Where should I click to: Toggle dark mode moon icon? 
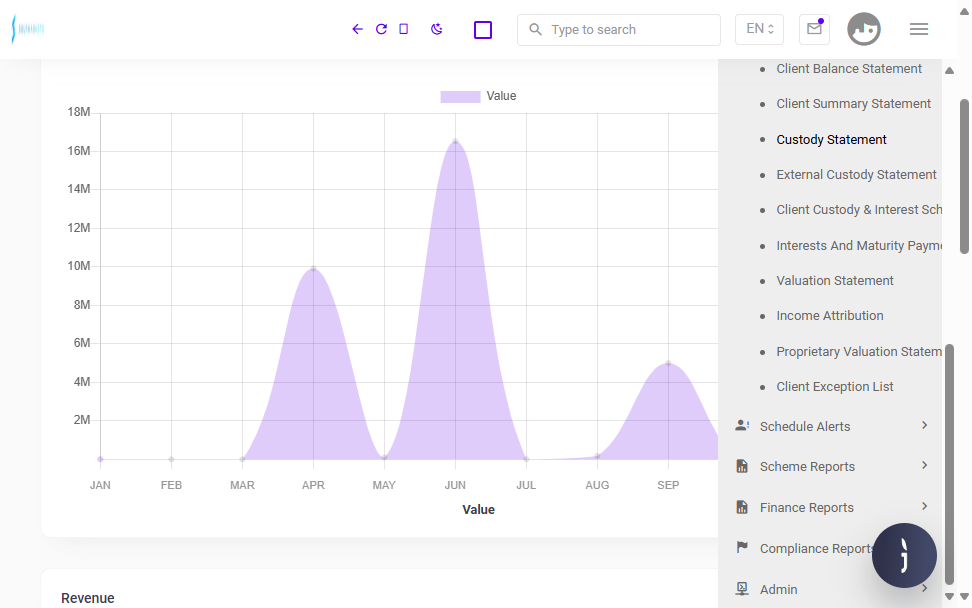click(437, 29)
